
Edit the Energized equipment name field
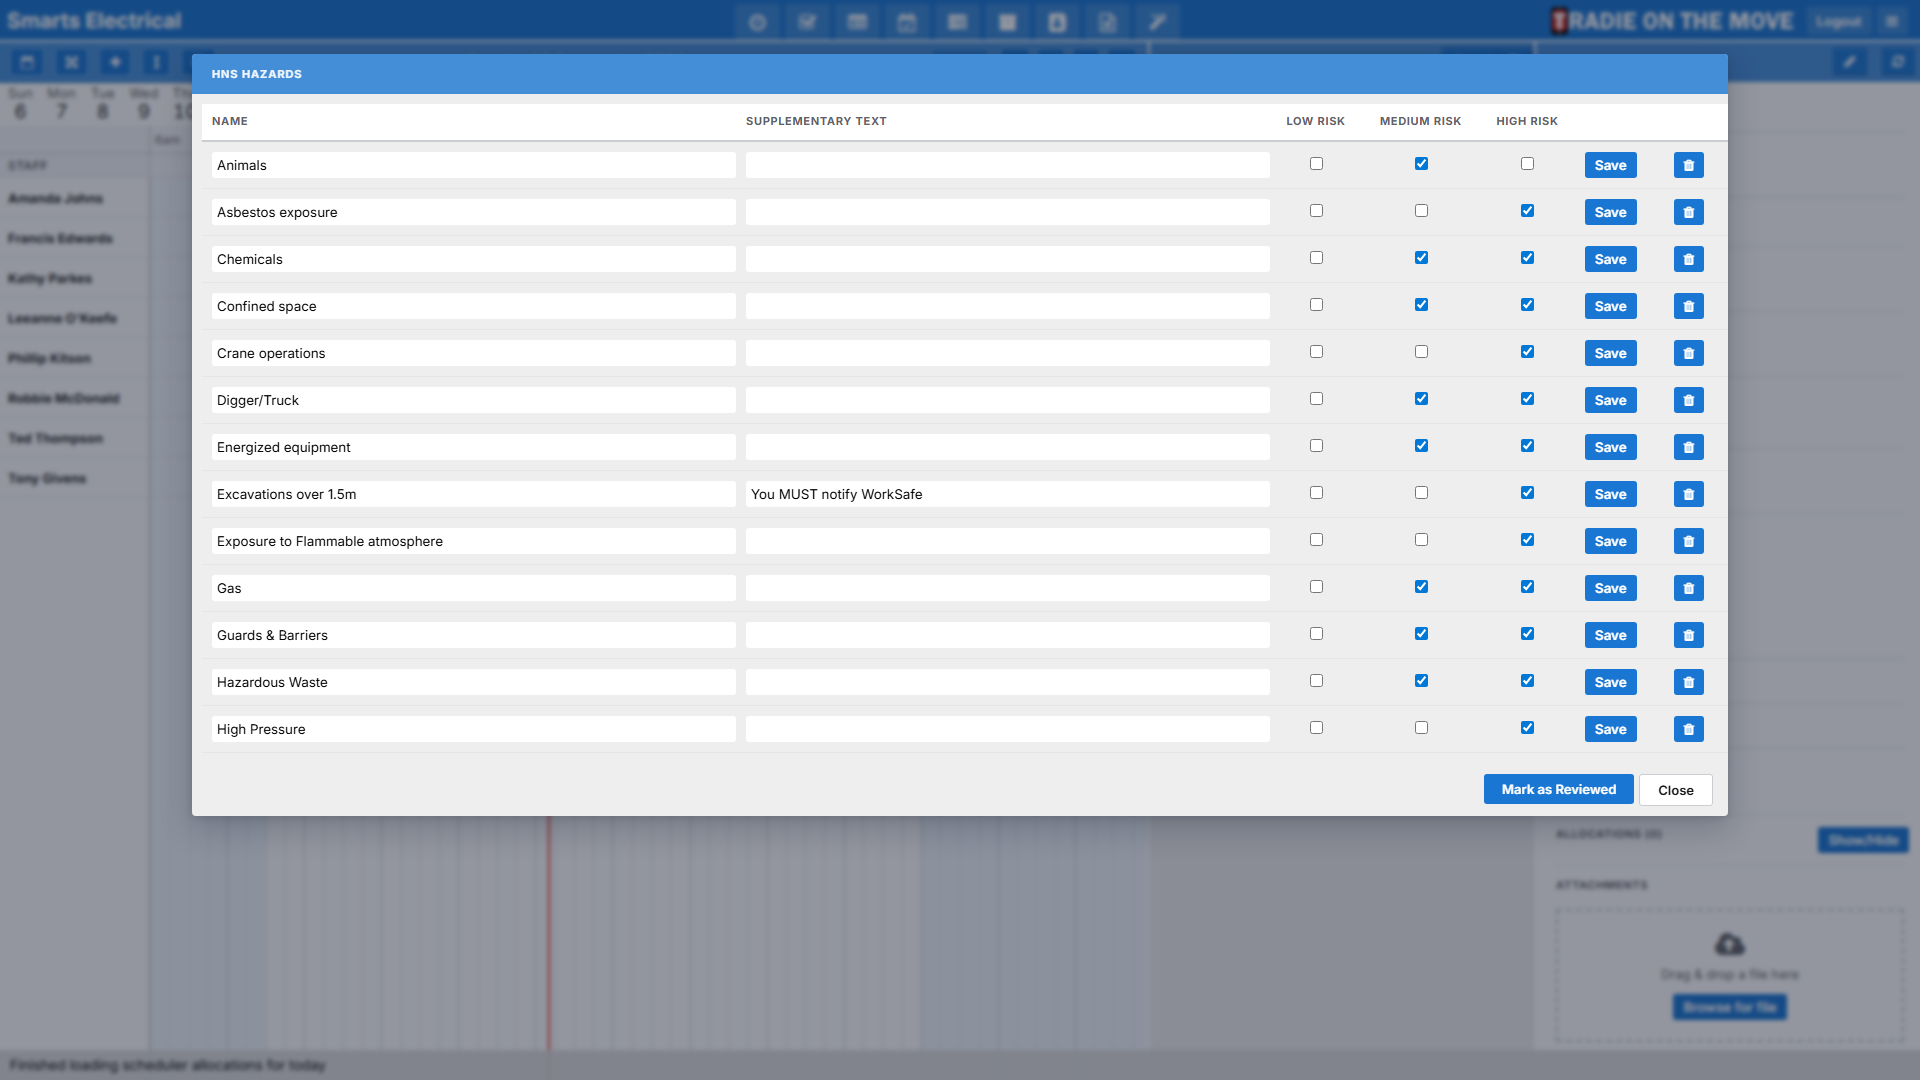pos(473,447)
